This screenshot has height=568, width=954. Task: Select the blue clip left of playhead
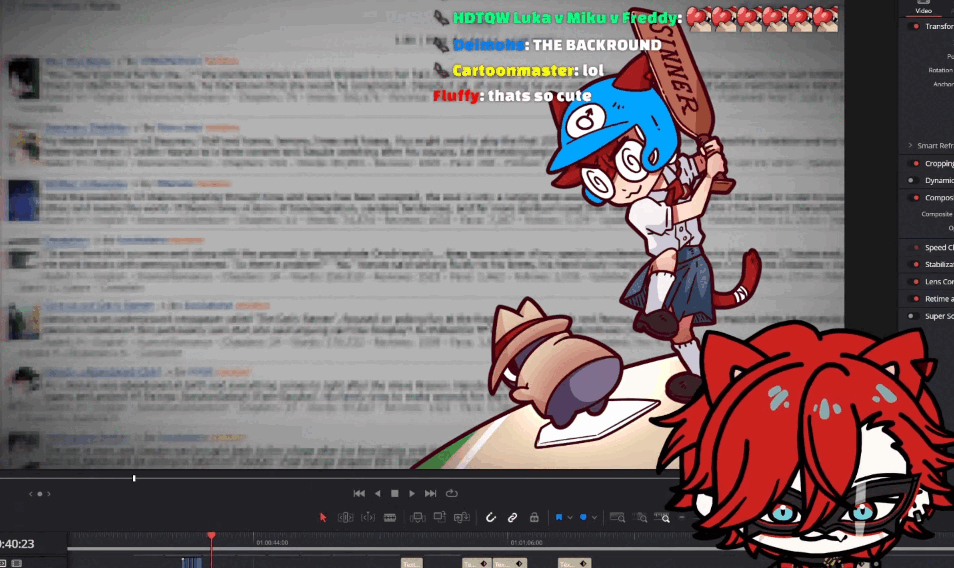click(192, 563)
